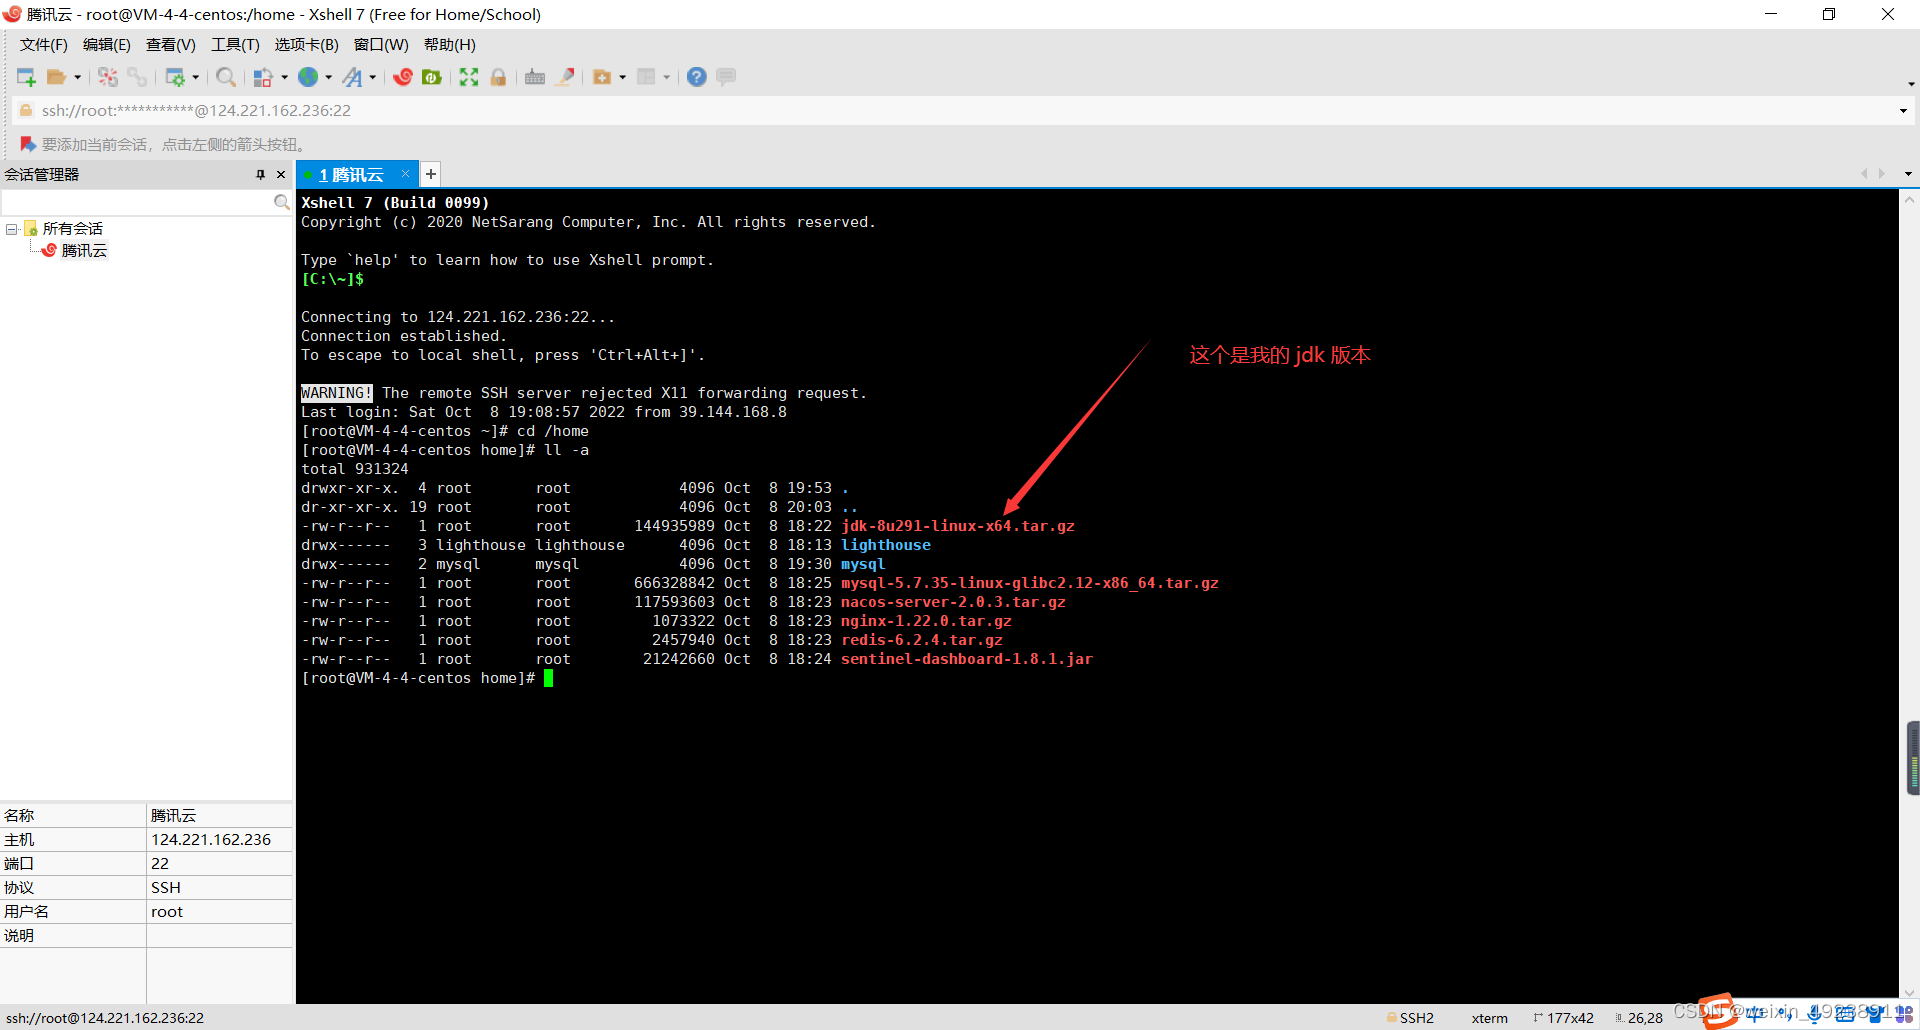The height and width of the screenshot is (1030, 1920).
Task: Open the 选项卡(B) menu
Action: click(306, 45)
